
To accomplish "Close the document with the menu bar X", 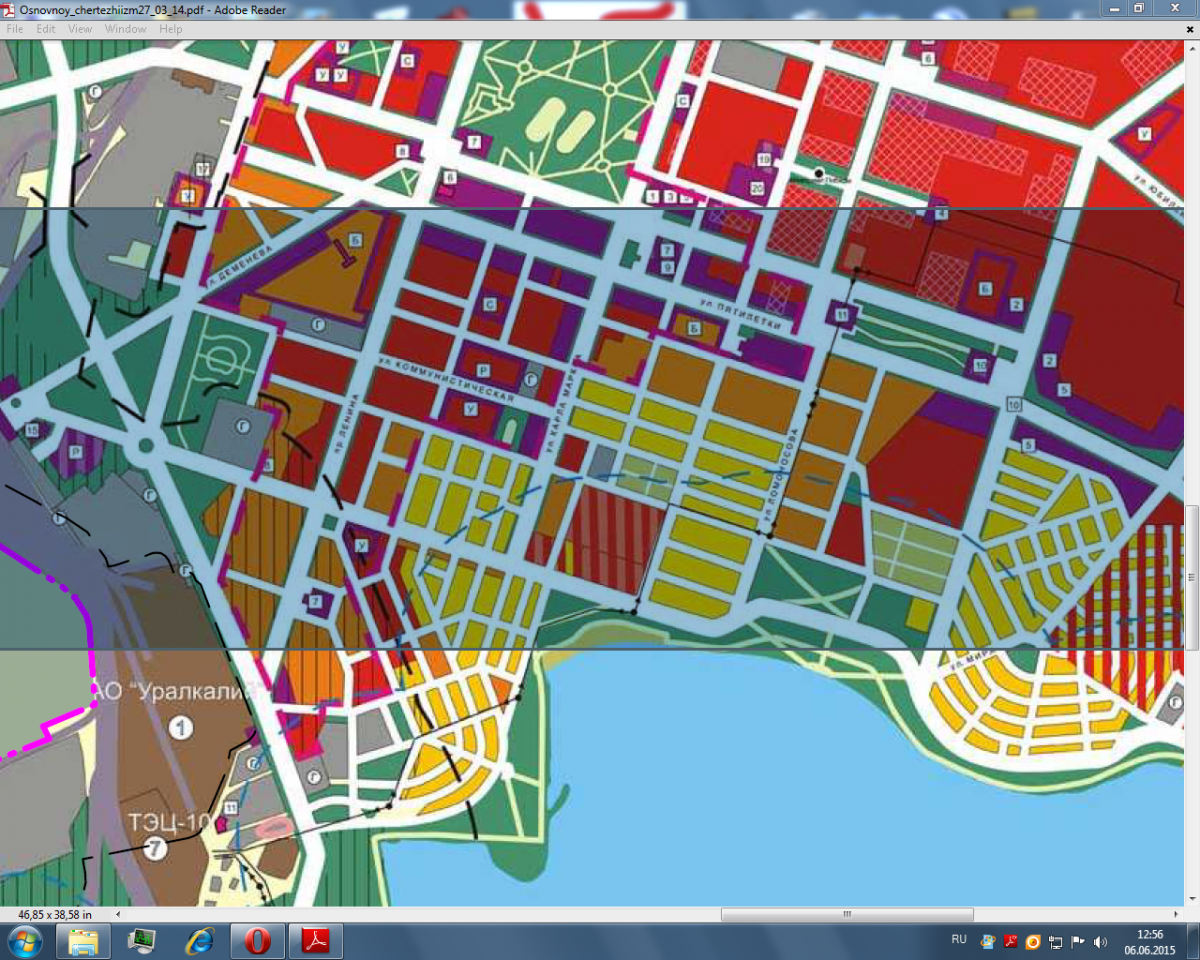I will click(1190, 29).
